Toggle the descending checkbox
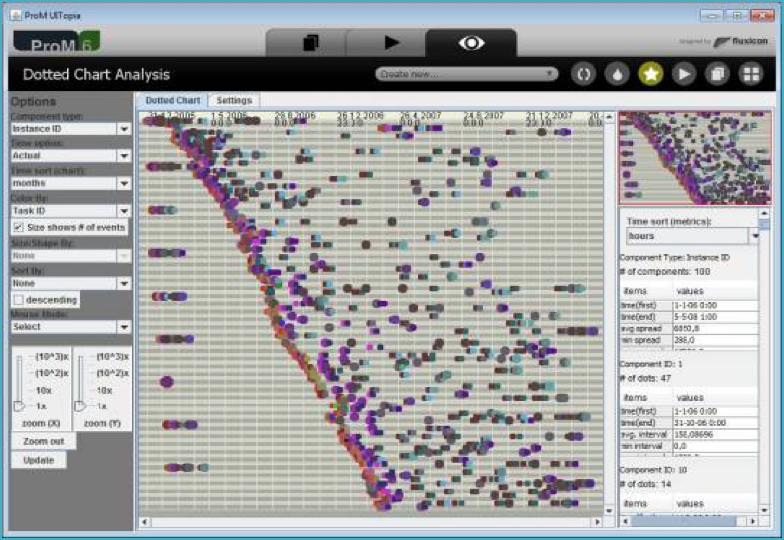The width and height of the screenshot is (784, 540). [x=18, y=300]
